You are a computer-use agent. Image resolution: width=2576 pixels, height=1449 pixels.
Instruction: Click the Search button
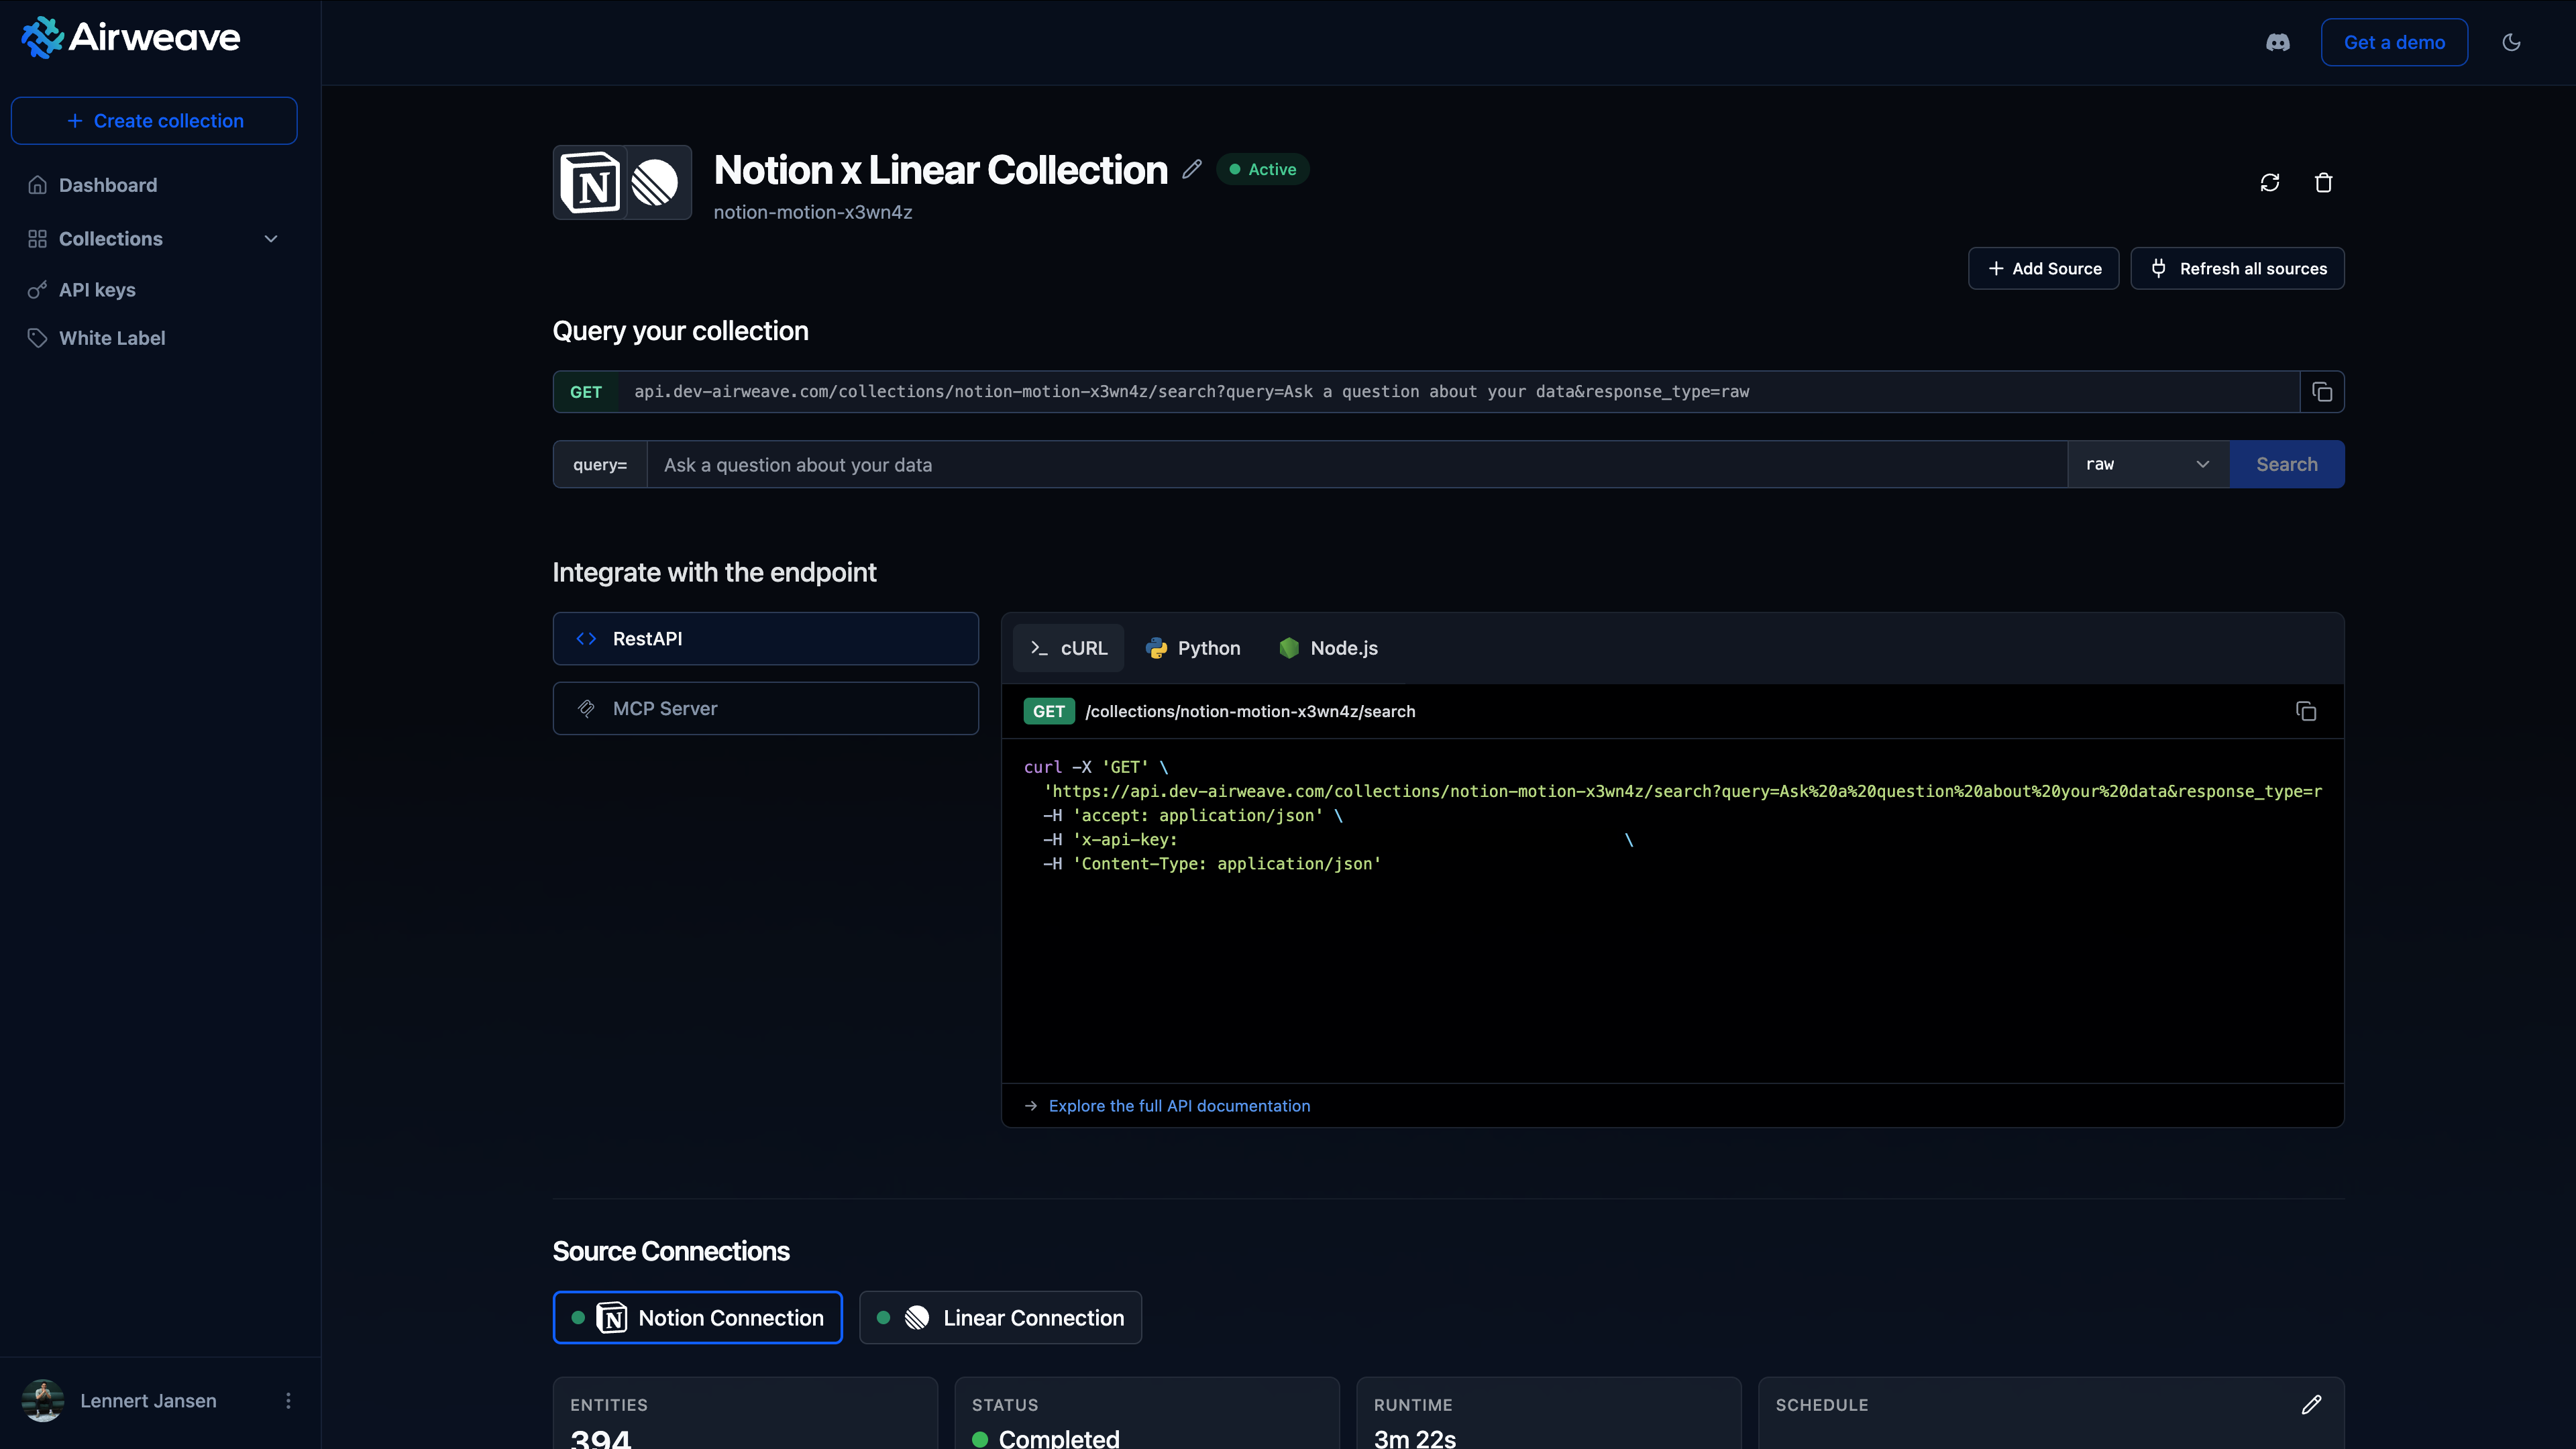[2286, 464]
